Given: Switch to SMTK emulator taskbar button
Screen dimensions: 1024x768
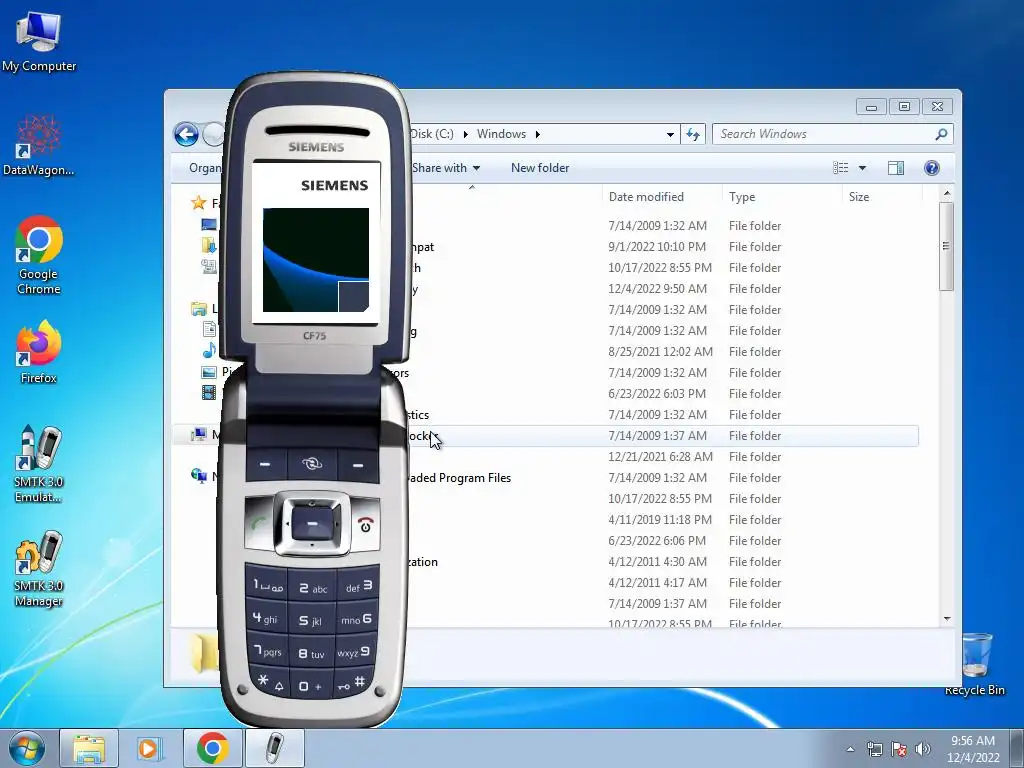Looking at the screenshot, I should (275, 748).
